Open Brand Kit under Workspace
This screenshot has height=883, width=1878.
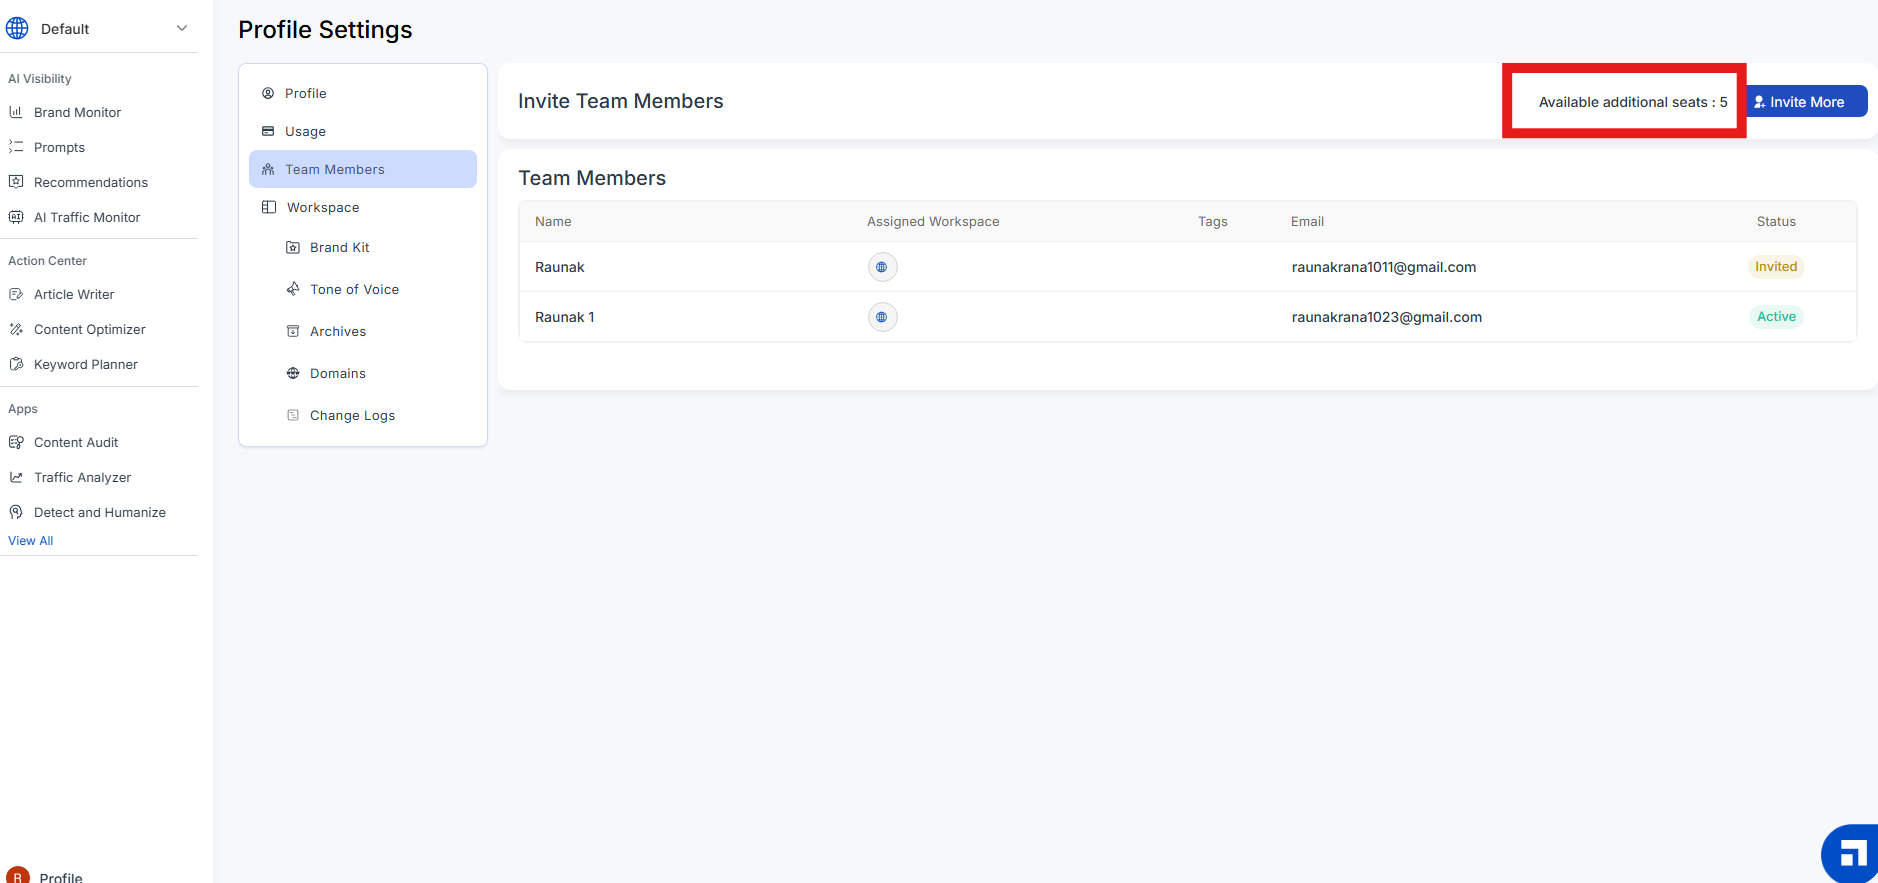tap(339, 247)
